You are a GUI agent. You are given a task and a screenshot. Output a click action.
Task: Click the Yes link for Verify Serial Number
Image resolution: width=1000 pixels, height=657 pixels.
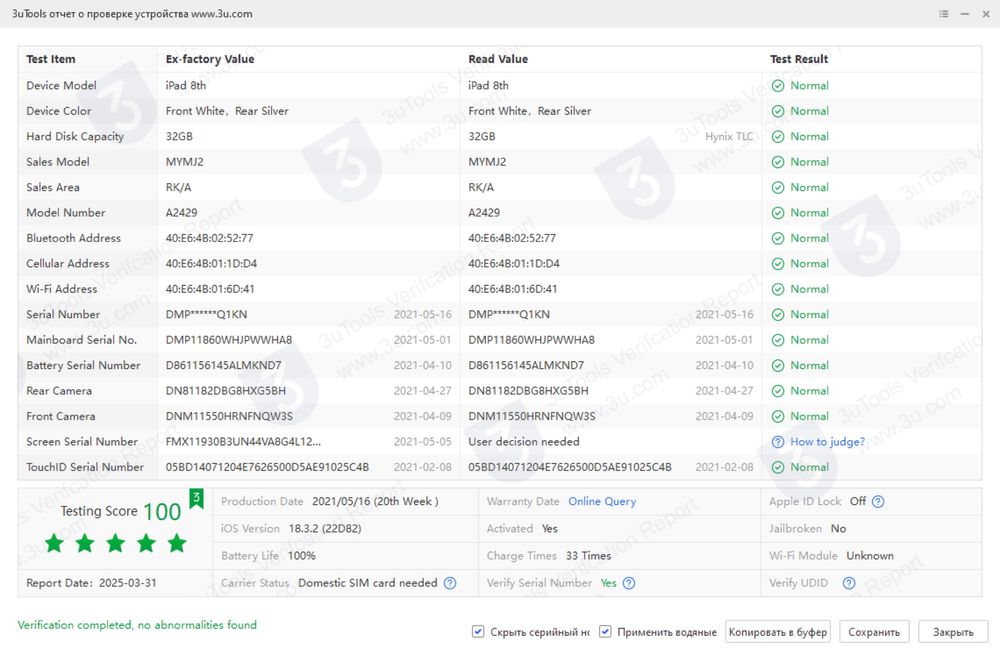[x=608, y=583]
